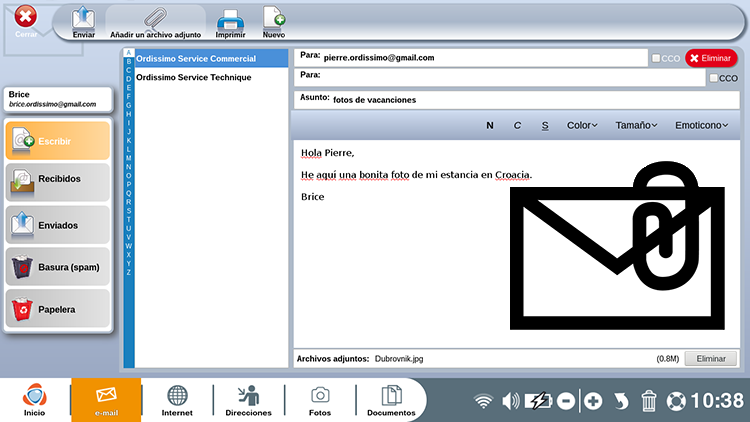The image size is (750, 422).
Task: Jump to letter Z in contacts index
Action: (128, 272)
